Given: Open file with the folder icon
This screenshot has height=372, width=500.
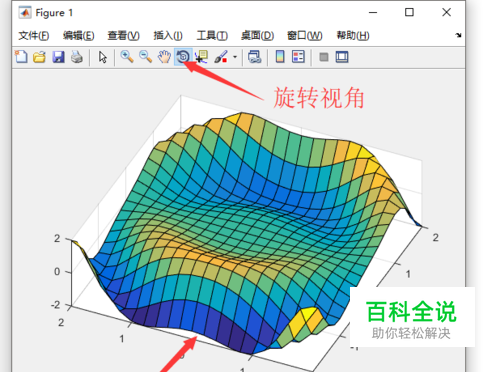Looking at the screenshot, I should click(x=39, y=57).
